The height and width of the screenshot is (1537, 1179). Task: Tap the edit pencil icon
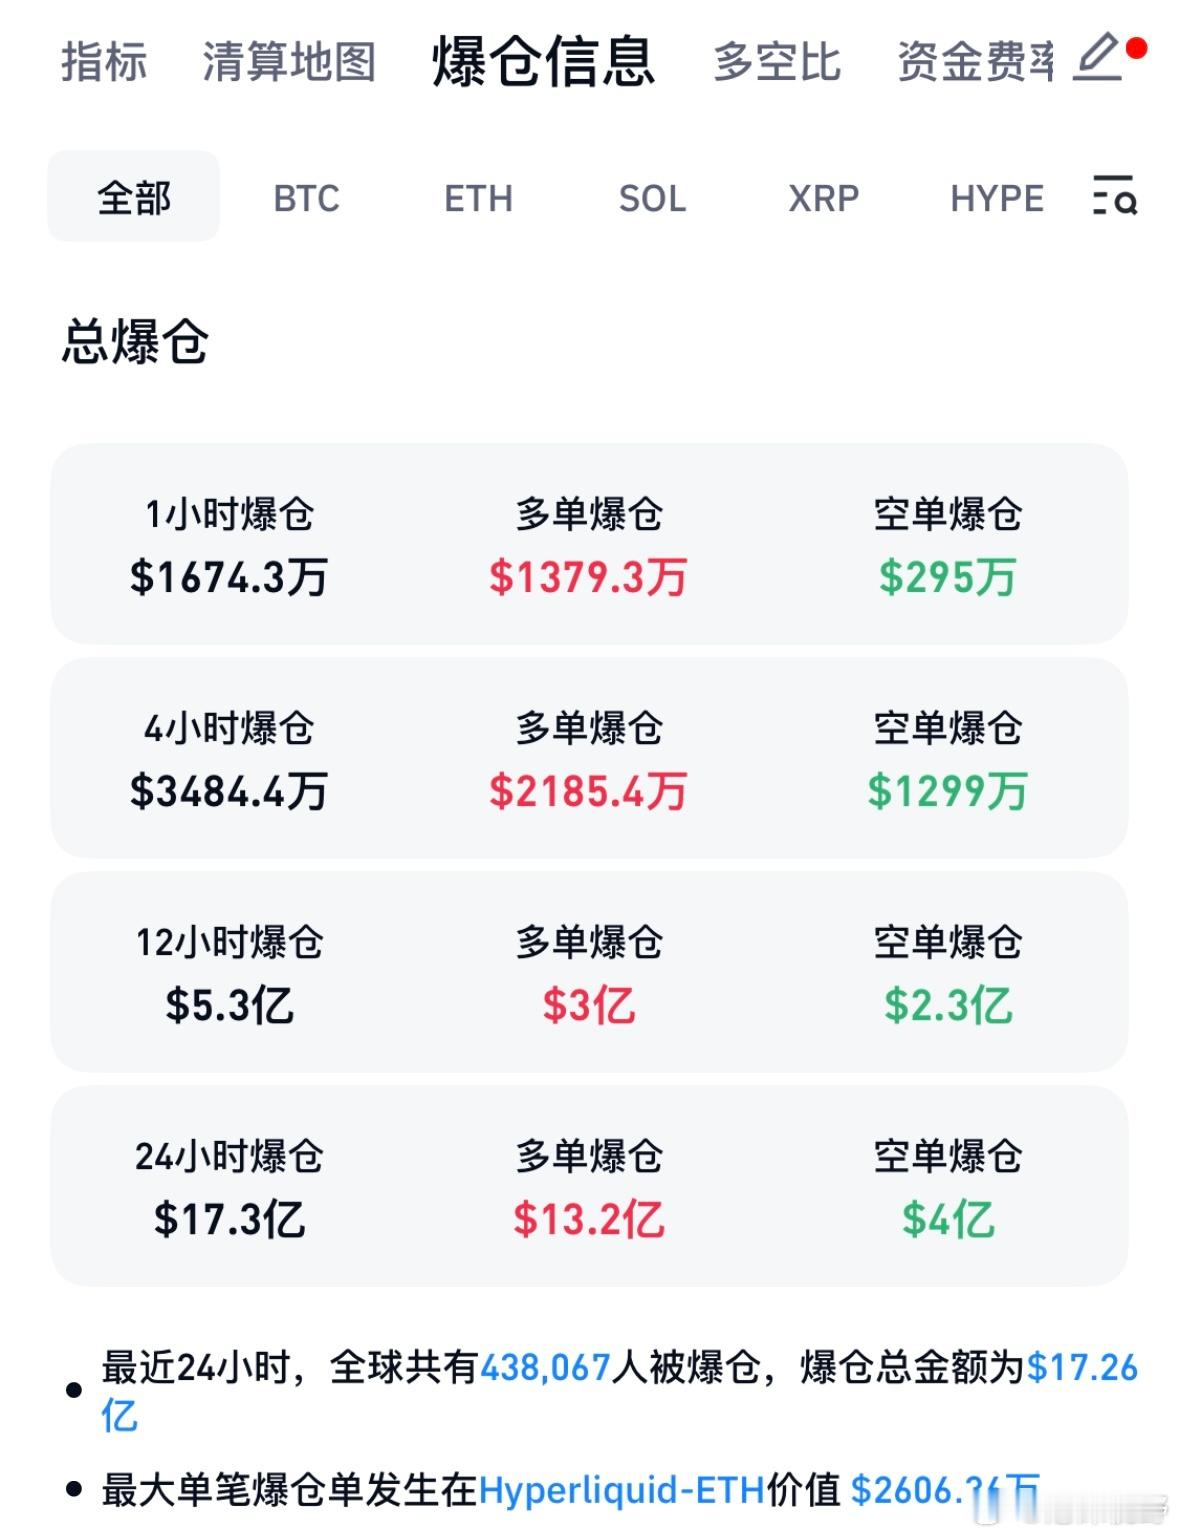click(x=1098, y=57)
